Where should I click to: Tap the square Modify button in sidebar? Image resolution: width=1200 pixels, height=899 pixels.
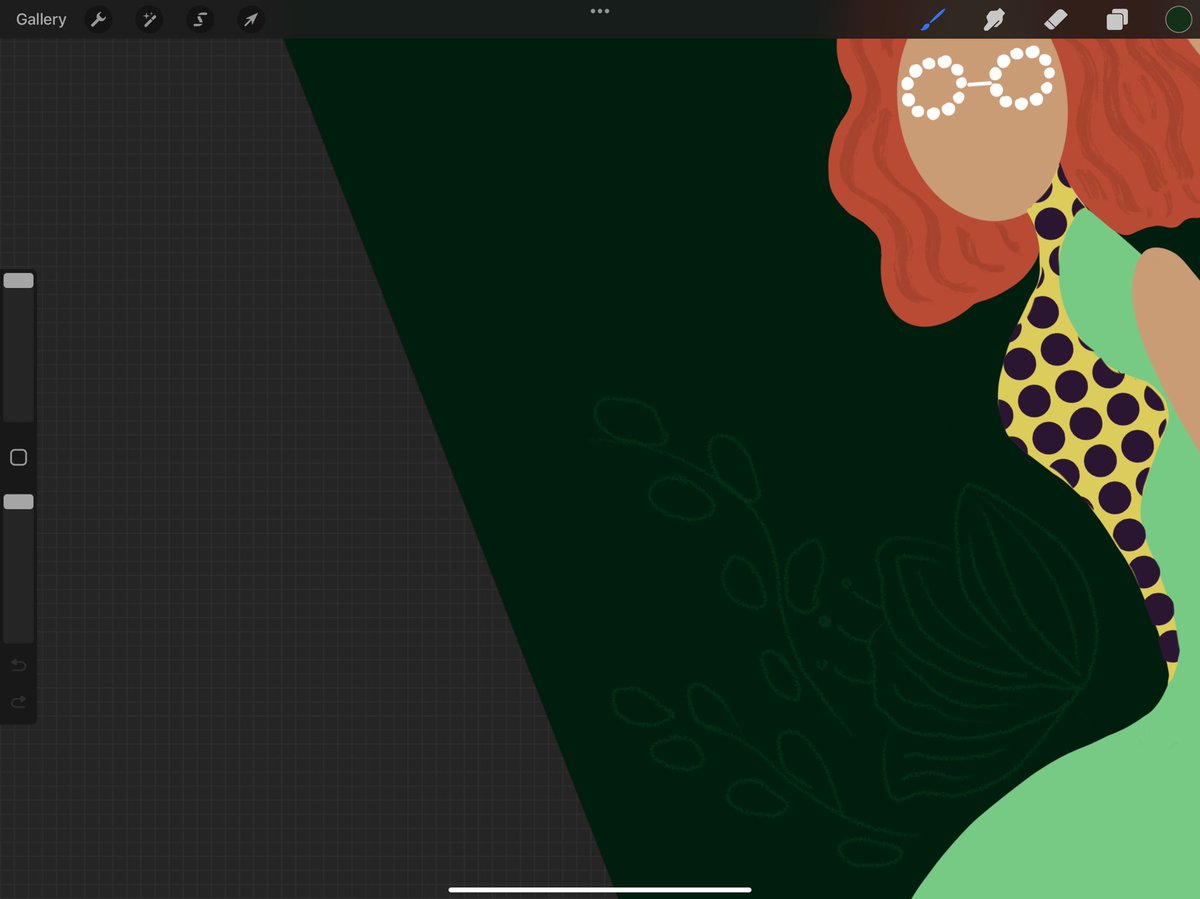[x=18, y=457]
